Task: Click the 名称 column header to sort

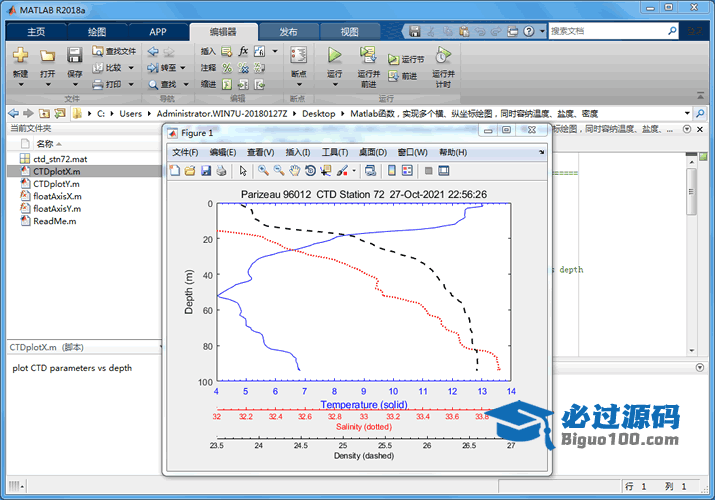Action: 45,144
